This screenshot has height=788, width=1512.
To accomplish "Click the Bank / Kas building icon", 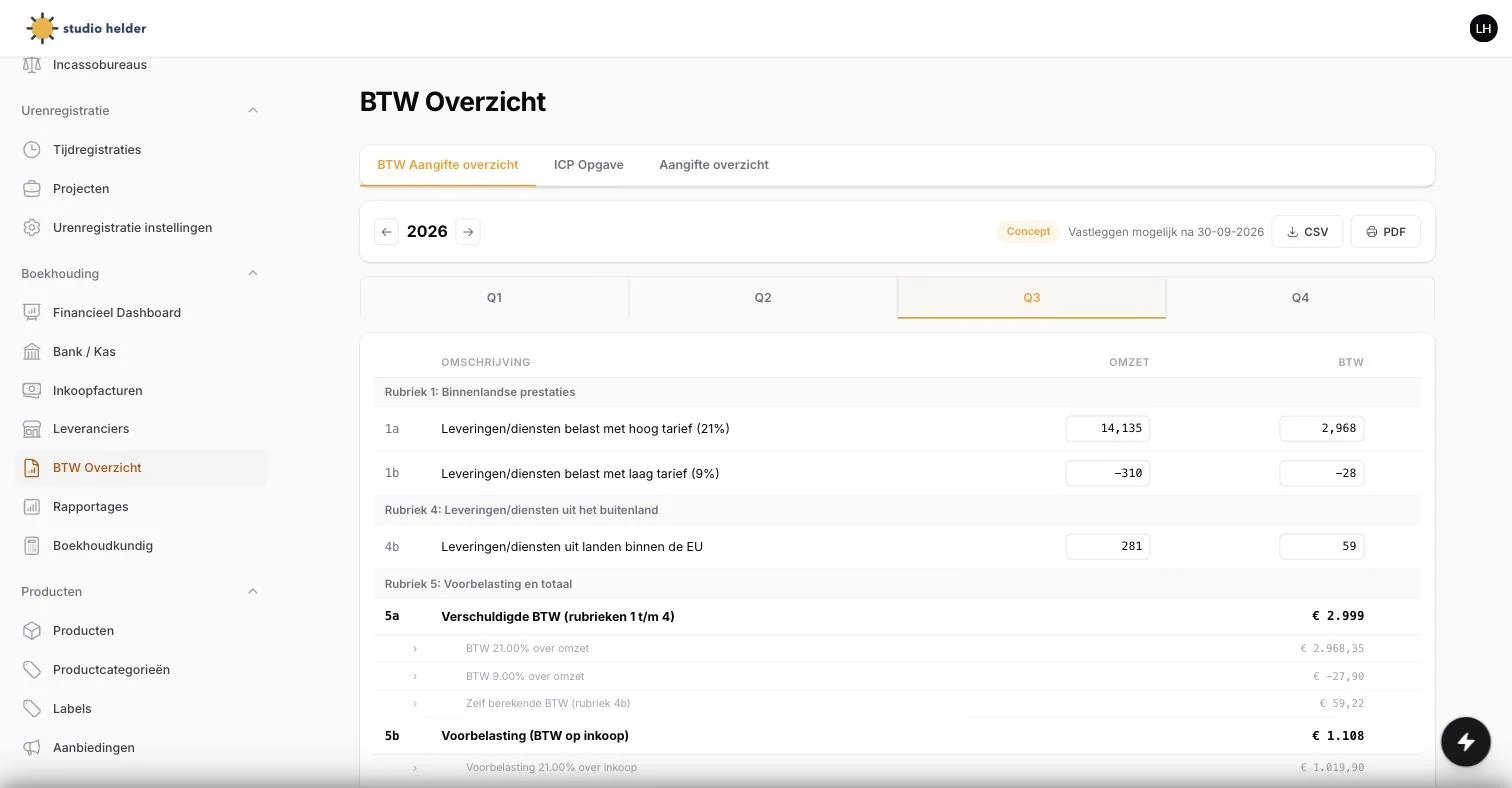I will (x=32, y=352).
